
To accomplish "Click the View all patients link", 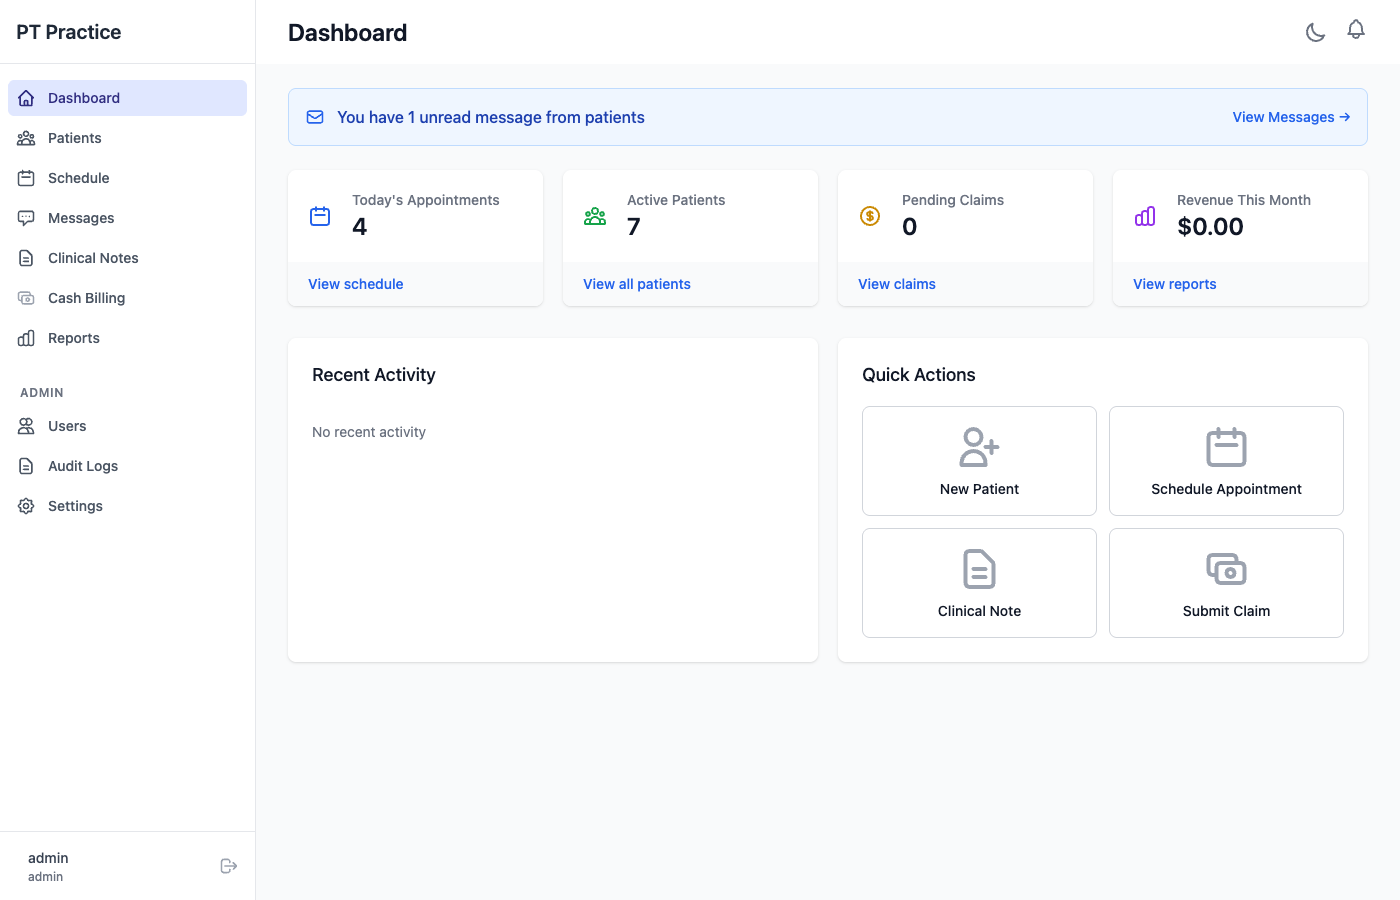I will [637, 284].
